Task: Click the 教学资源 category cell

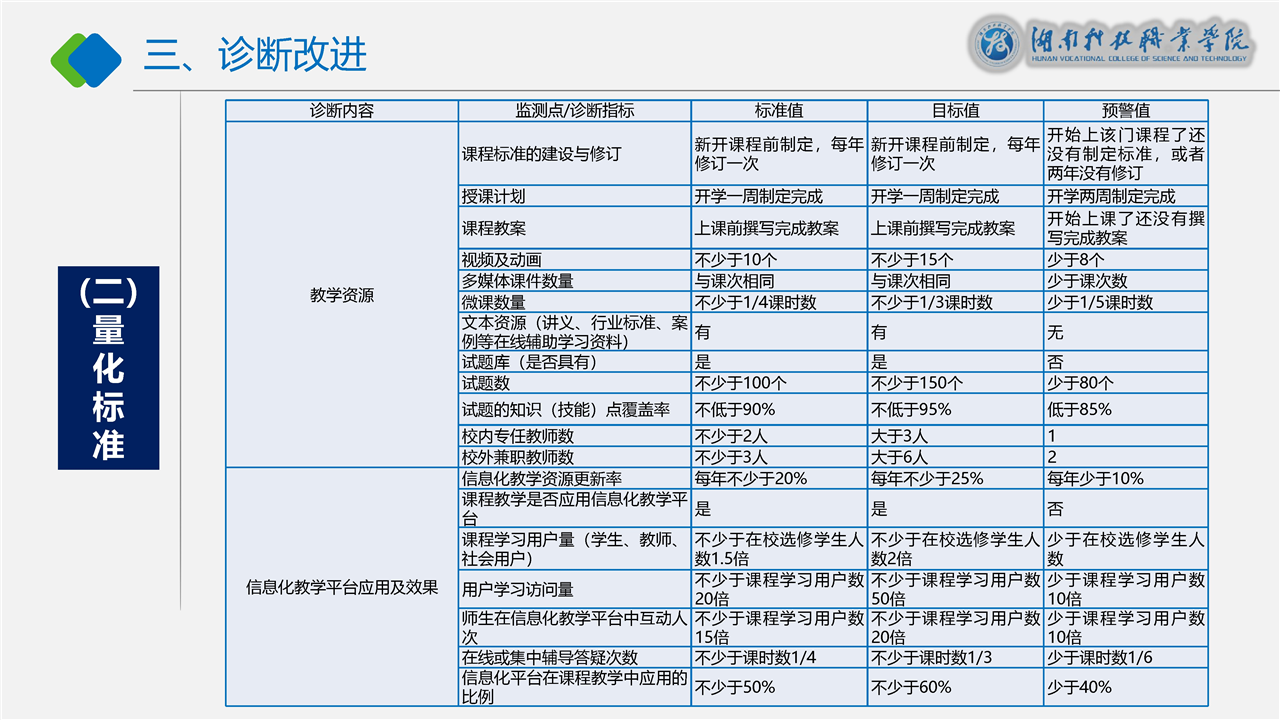Action: pos(342,295)
